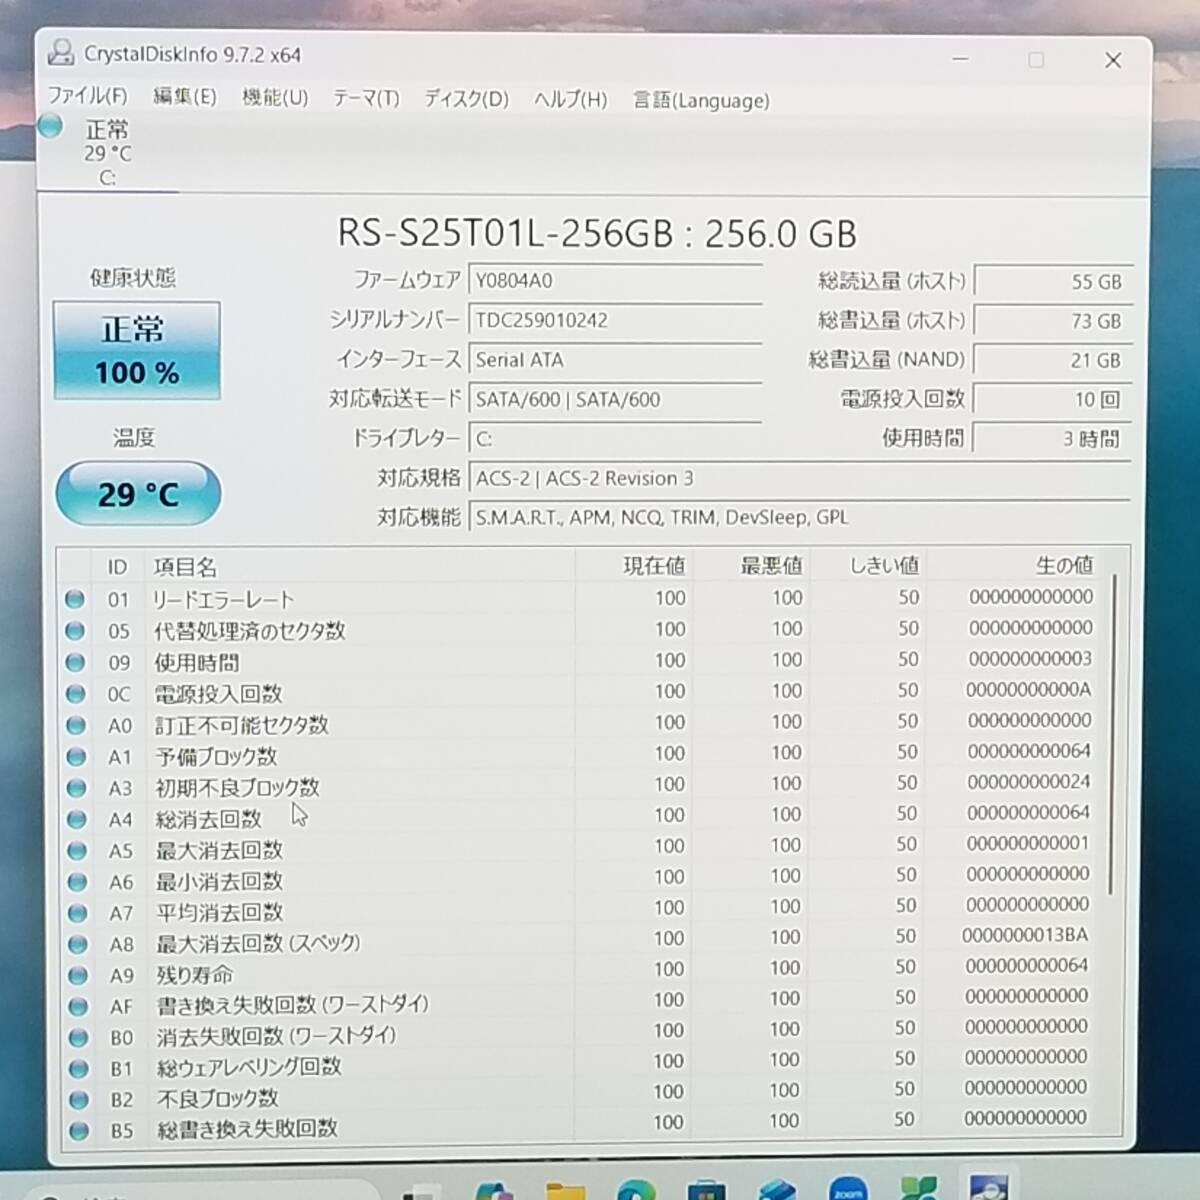Click the 現在値 column header
This screenshot has height=1200, width=1200.
(634, 565)
